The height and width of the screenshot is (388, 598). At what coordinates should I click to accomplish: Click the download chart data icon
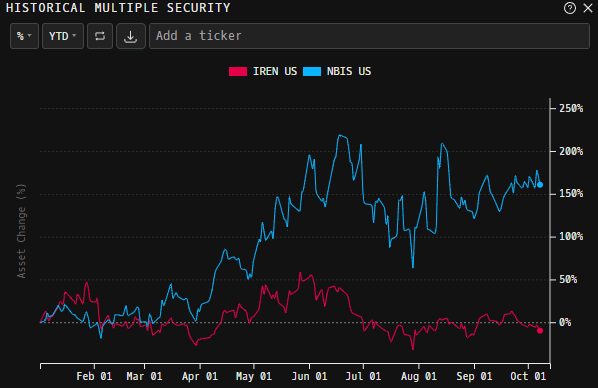(130, 36)
